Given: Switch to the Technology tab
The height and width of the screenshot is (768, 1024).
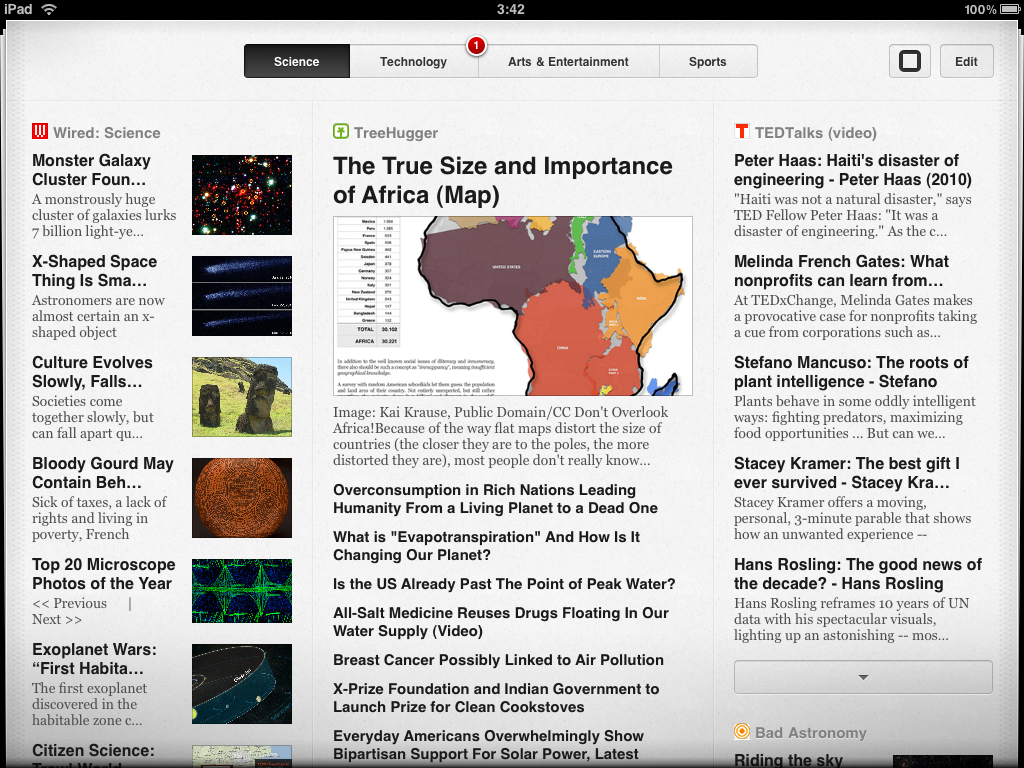Looking at the screenshot, I should click(x=413, y=61).
